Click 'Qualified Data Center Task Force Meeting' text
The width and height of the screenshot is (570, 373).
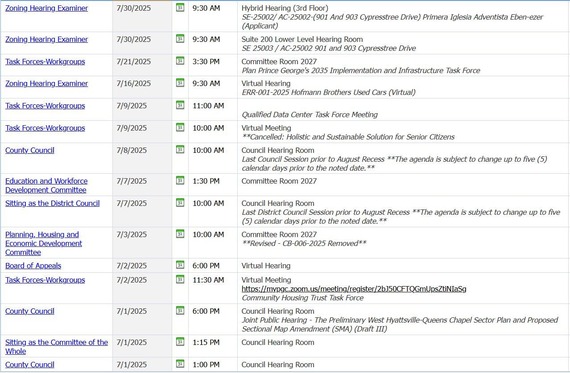(x=310, y=115)
